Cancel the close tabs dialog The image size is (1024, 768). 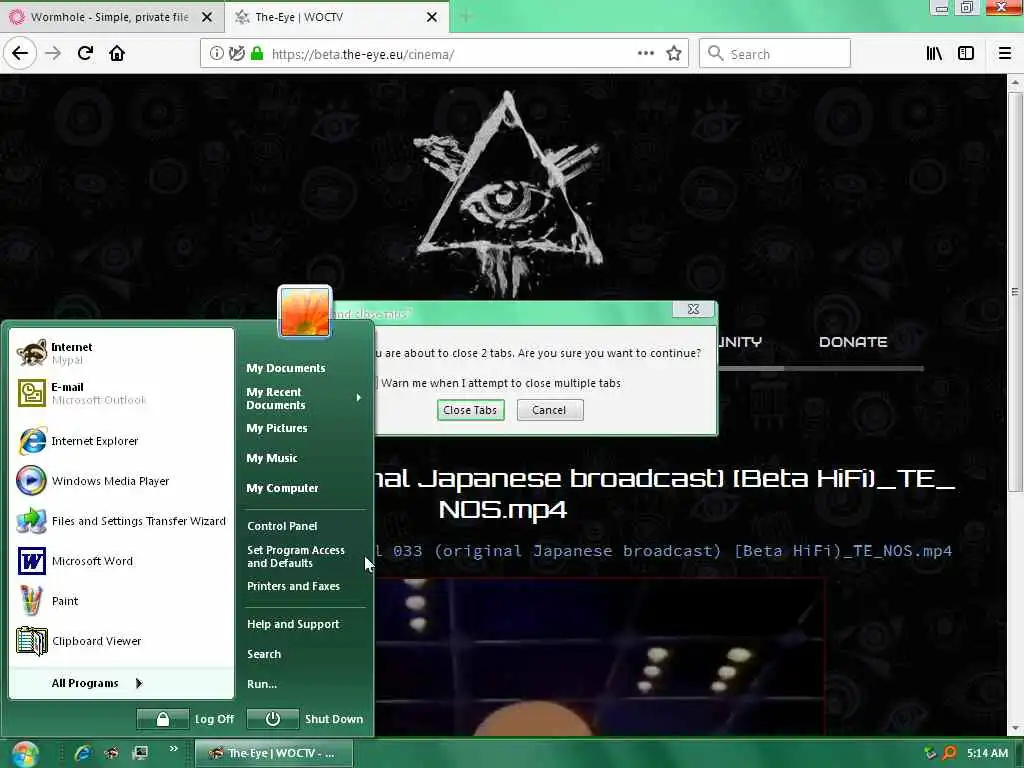point(550,410)
